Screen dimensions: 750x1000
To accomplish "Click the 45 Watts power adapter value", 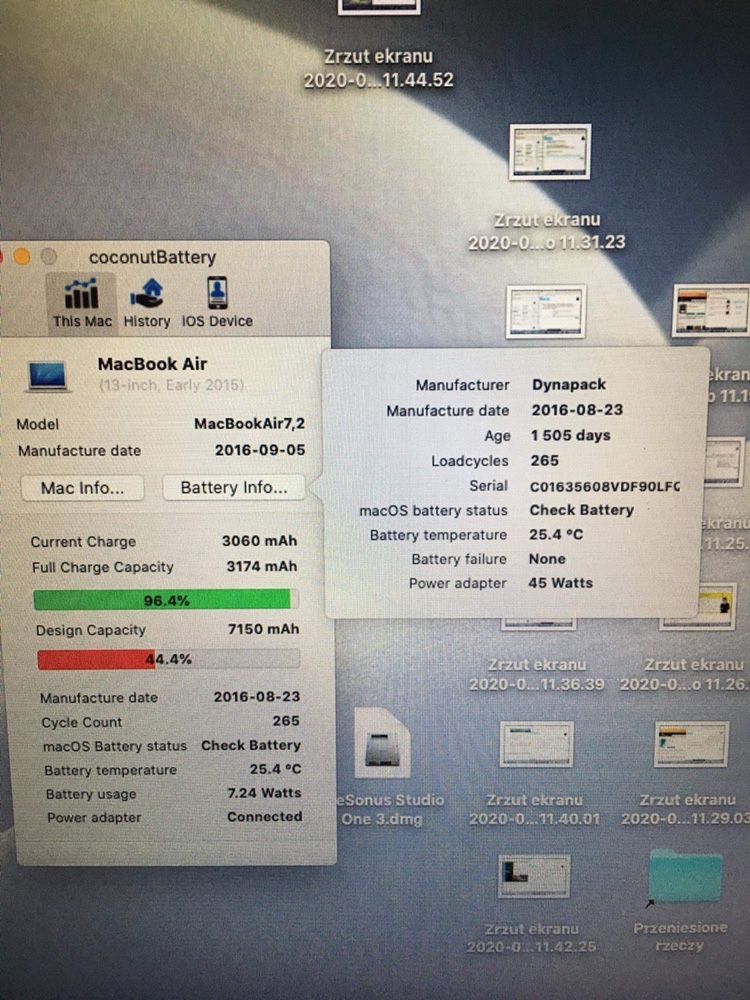I will pos(561,583).
